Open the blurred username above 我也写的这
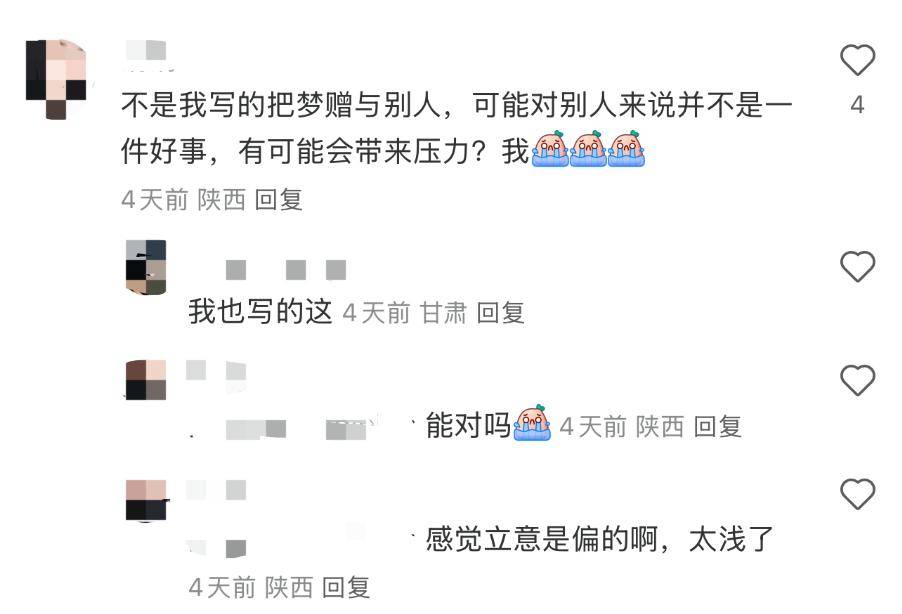Viewport: 902px width, 614px height. [x=286, y=270]
